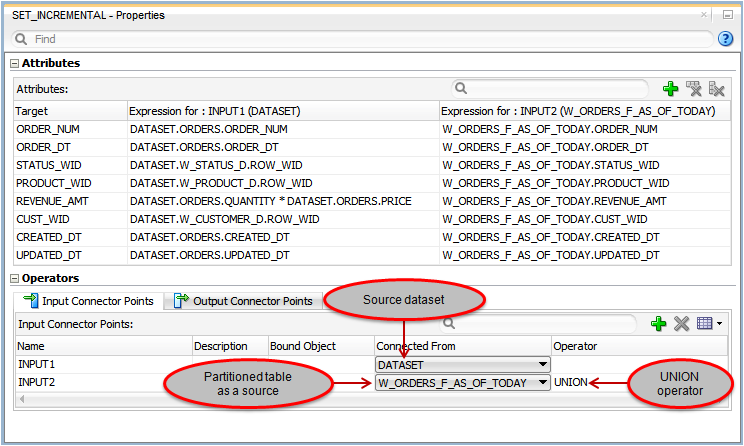Click the delete all attributes icon
The height and width of the screenshot is (446, 744).
(716, 89)
